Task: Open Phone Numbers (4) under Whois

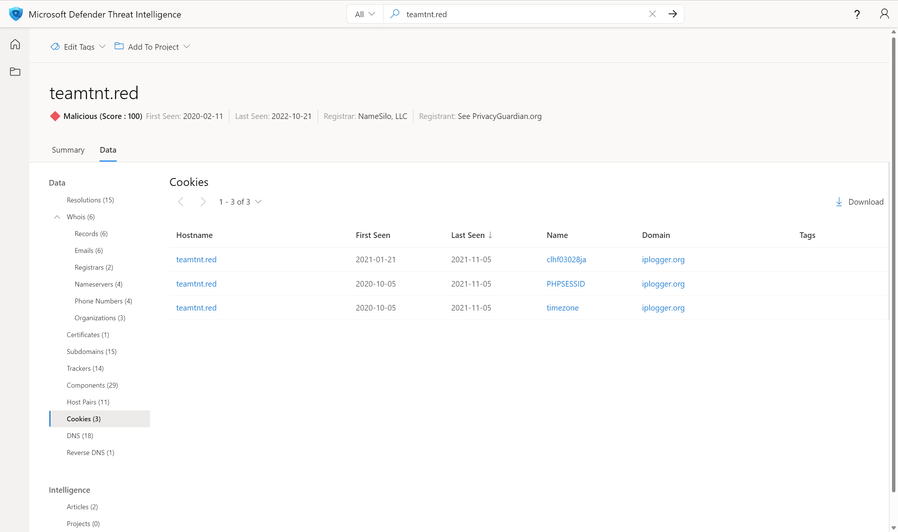Action: coord(103,301)
